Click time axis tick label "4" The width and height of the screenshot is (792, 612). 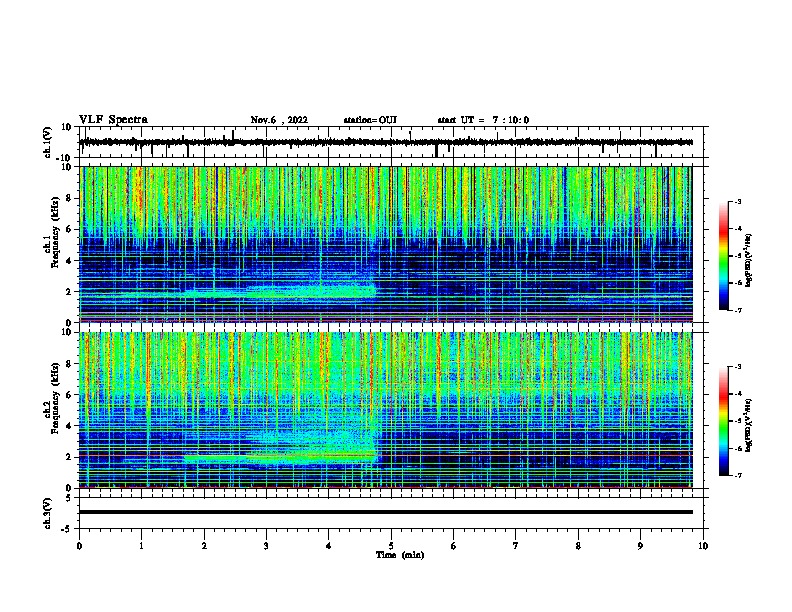(329, 546)
